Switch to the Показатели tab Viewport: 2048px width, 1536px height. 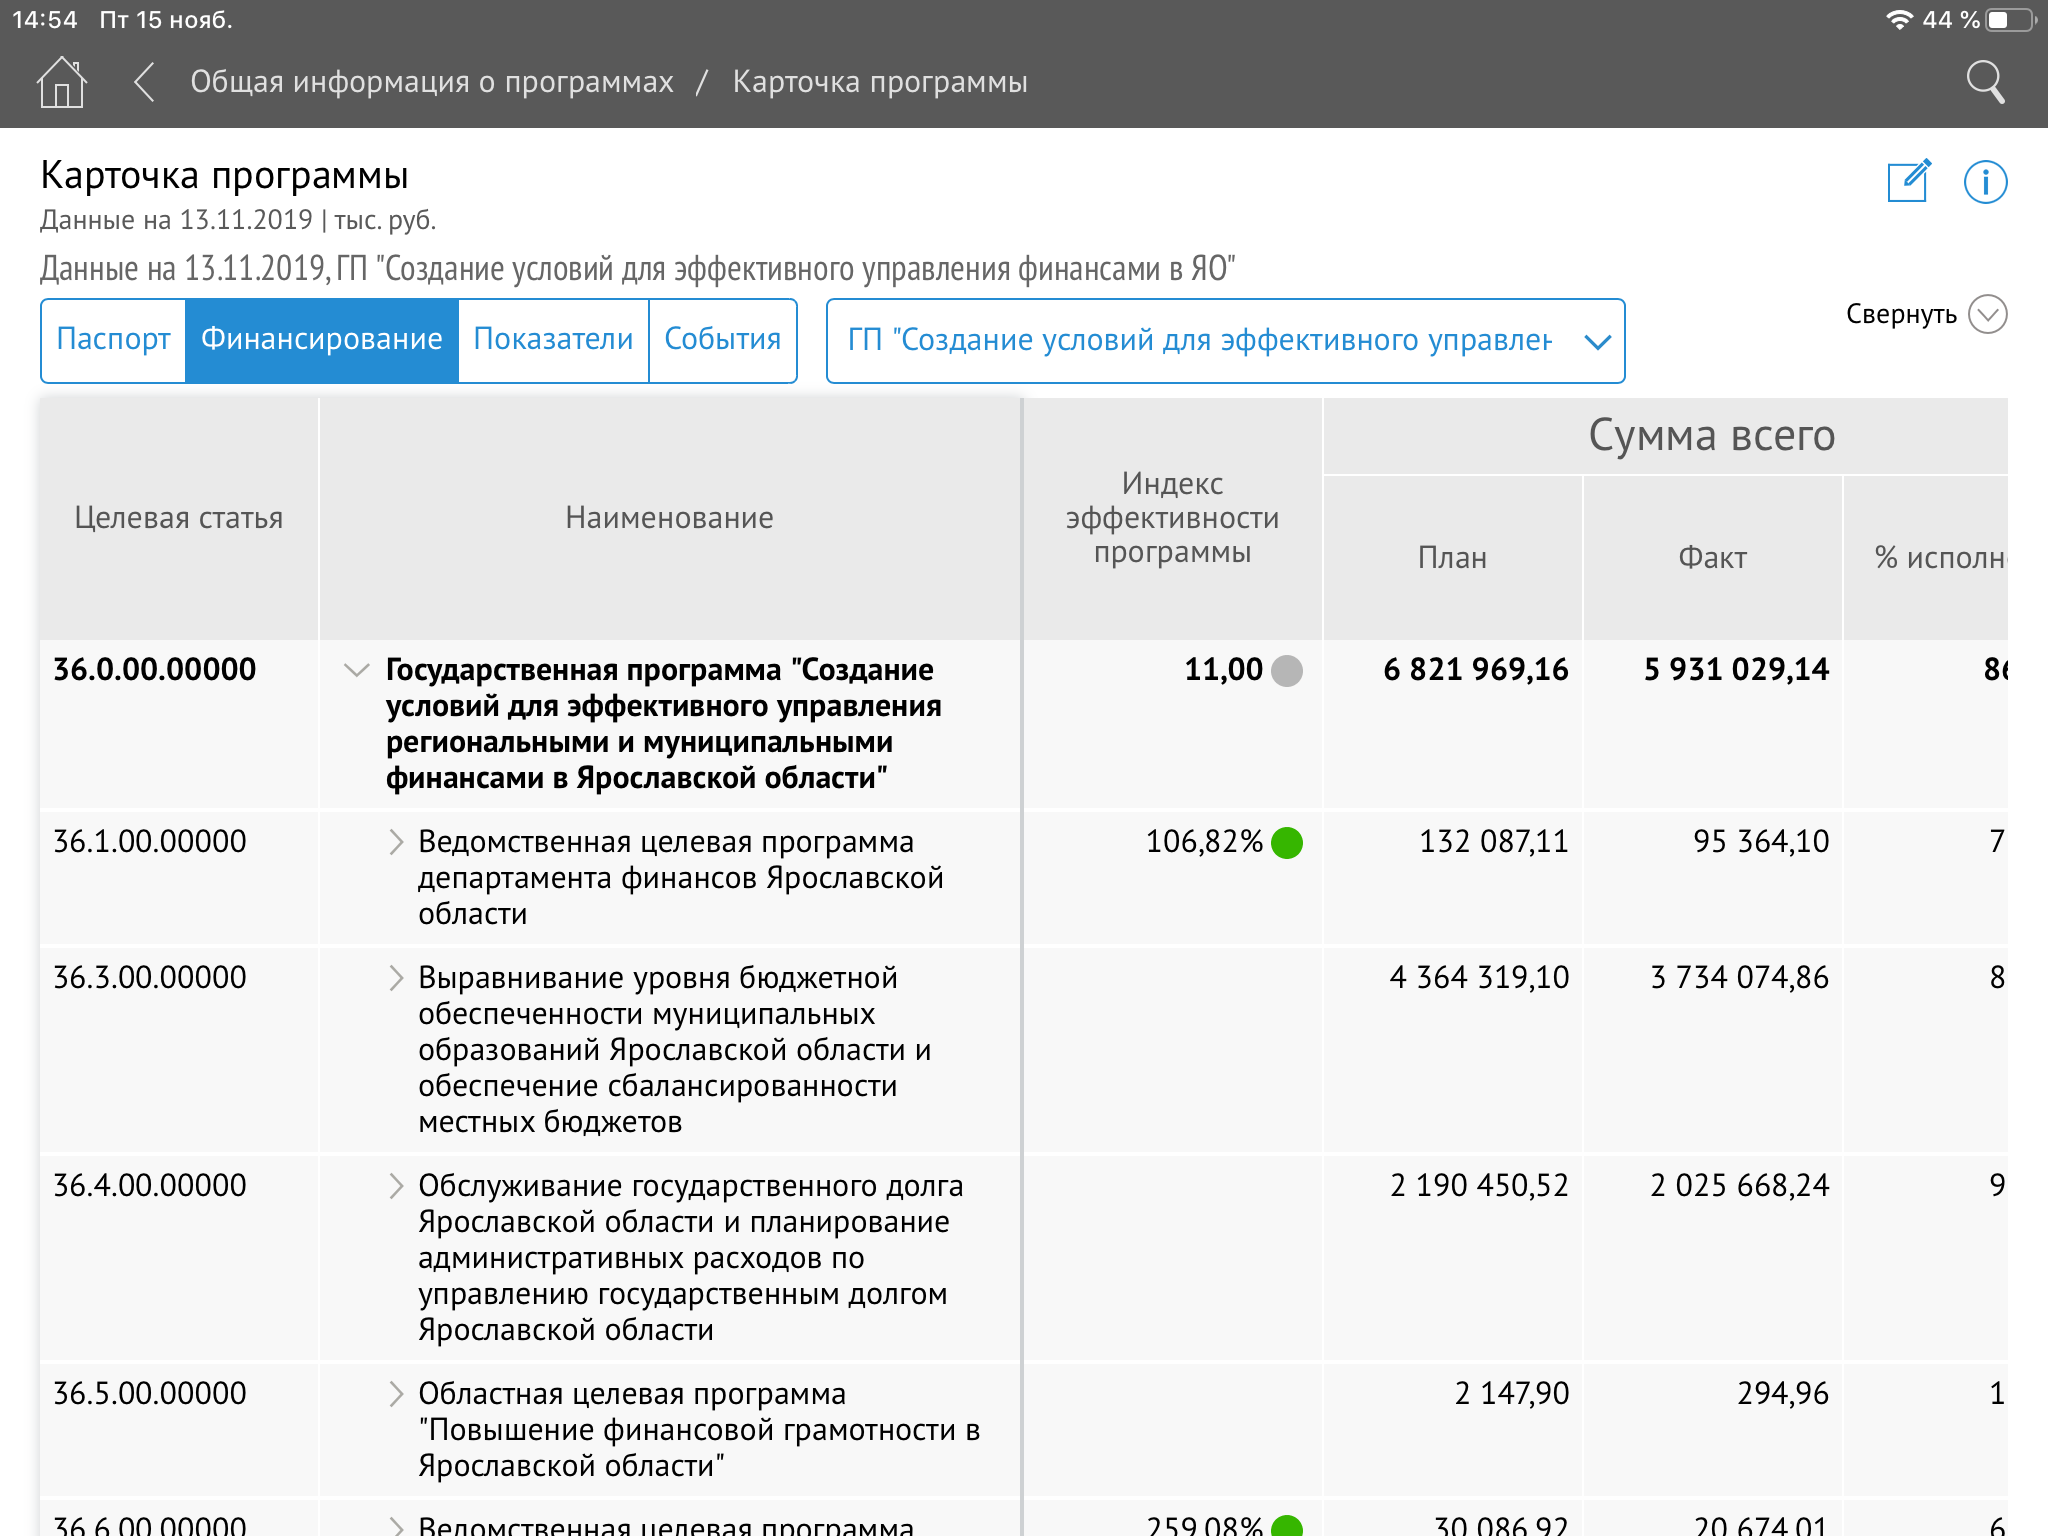[553, 340]
